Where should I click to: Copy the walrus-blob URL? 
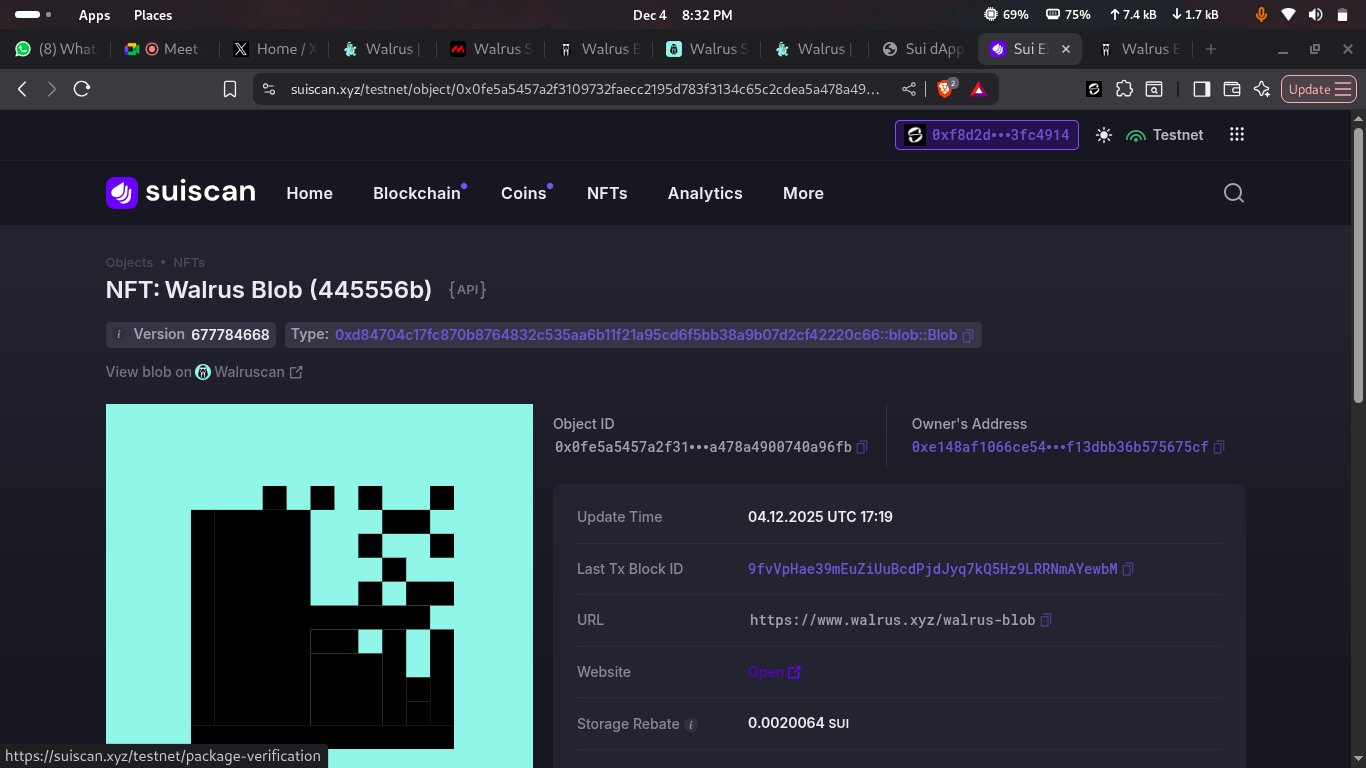coord(1046,620)
